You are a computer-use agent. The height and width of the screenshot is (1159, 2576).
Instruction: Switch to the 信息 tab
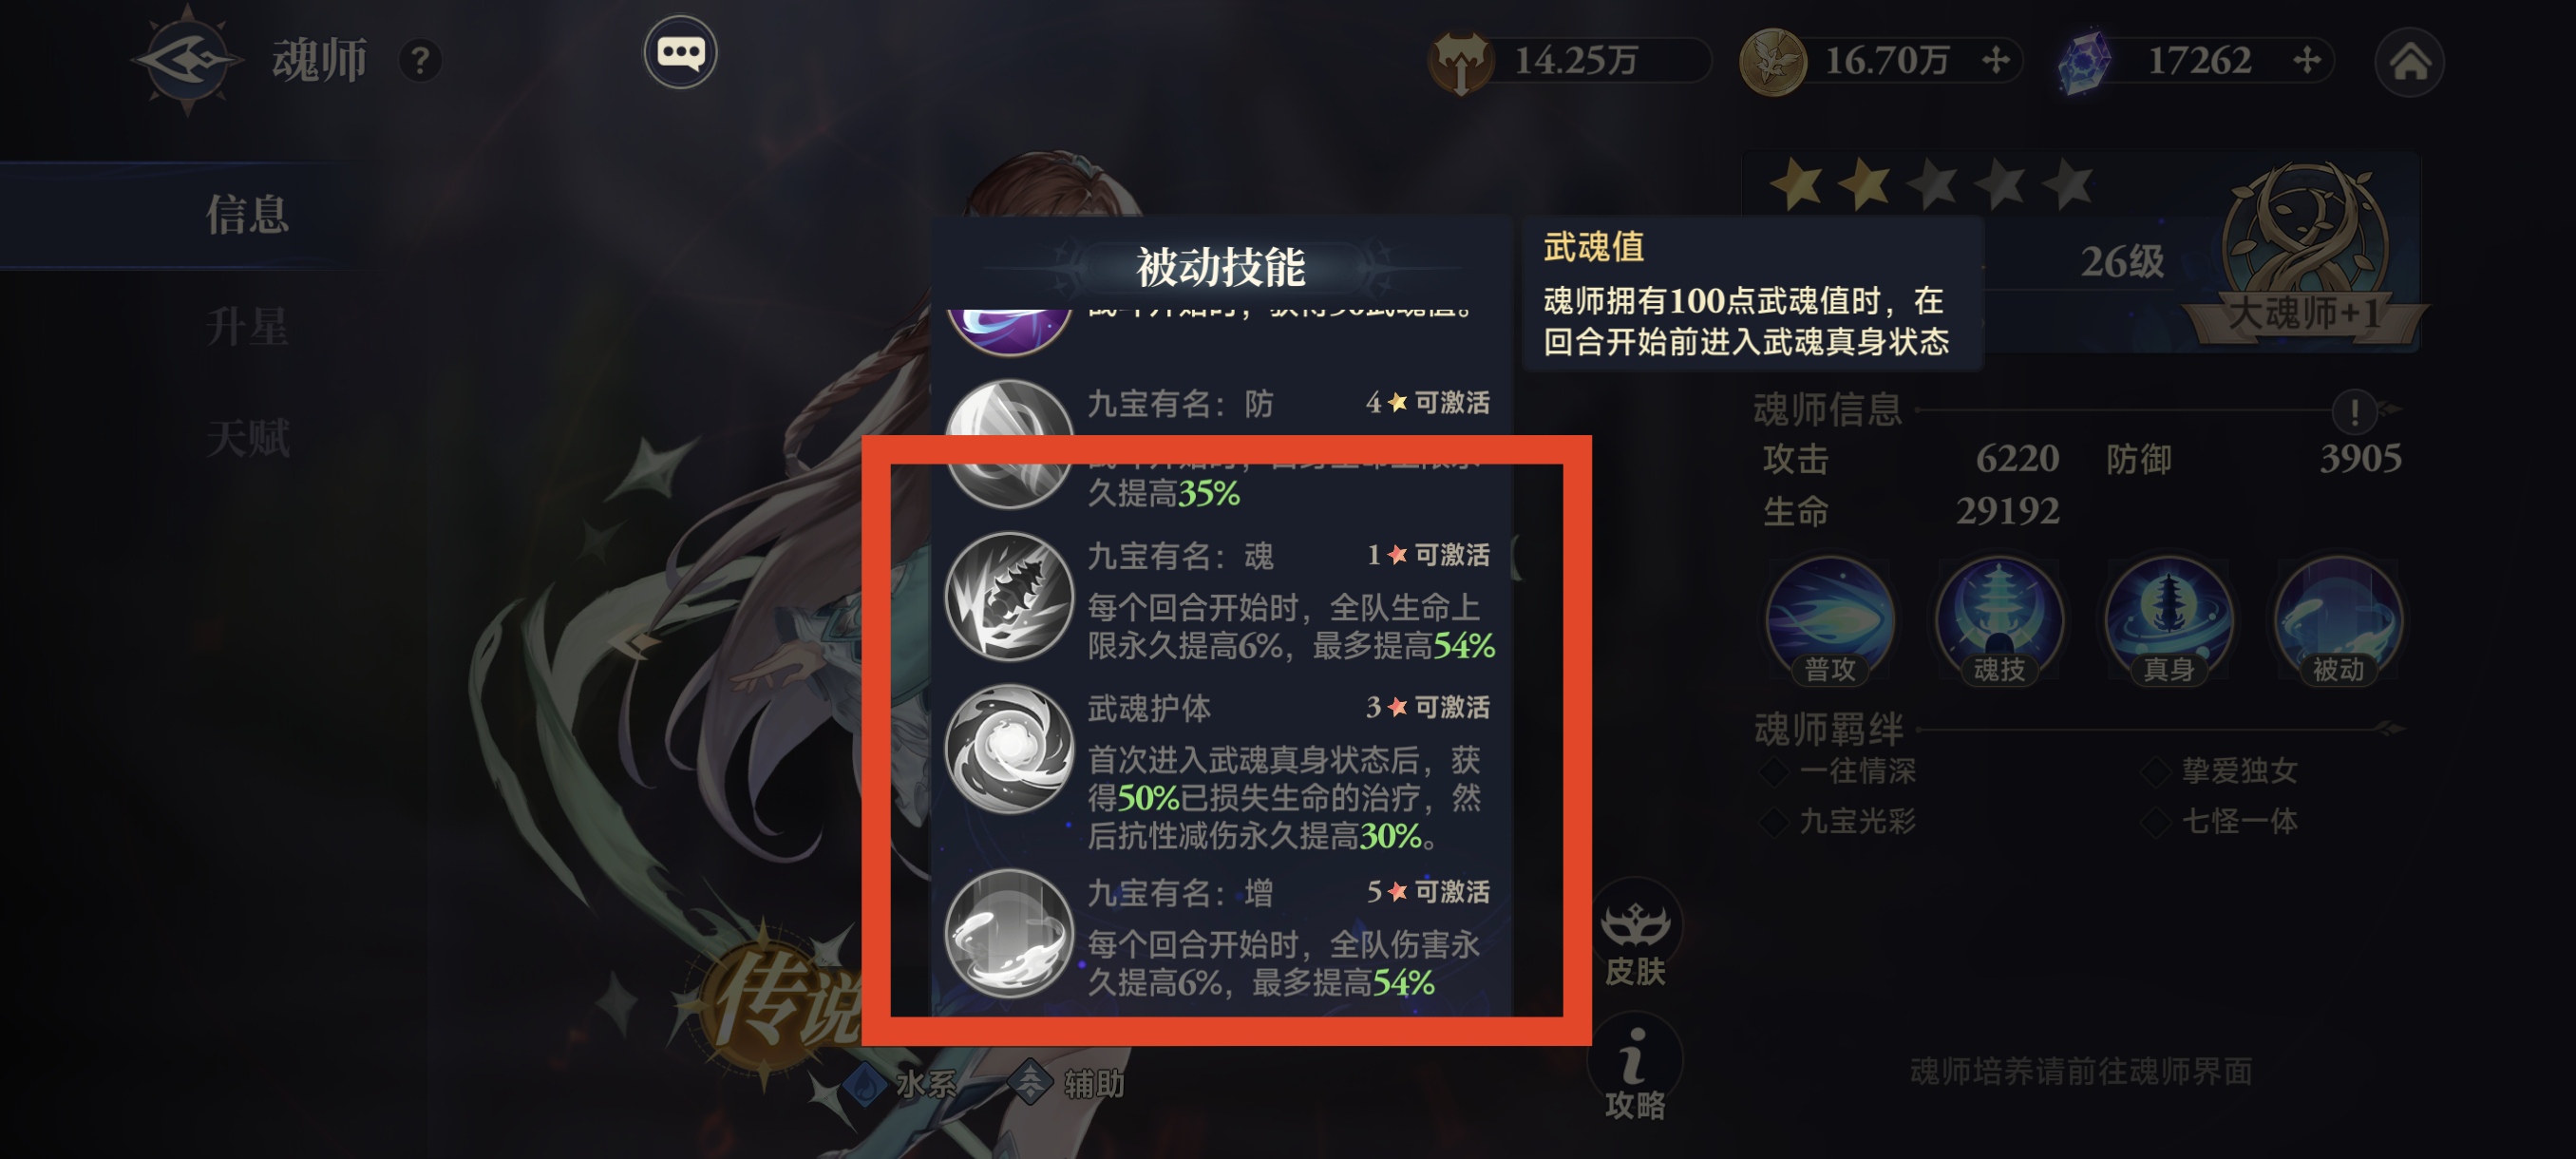pos(247,215)
